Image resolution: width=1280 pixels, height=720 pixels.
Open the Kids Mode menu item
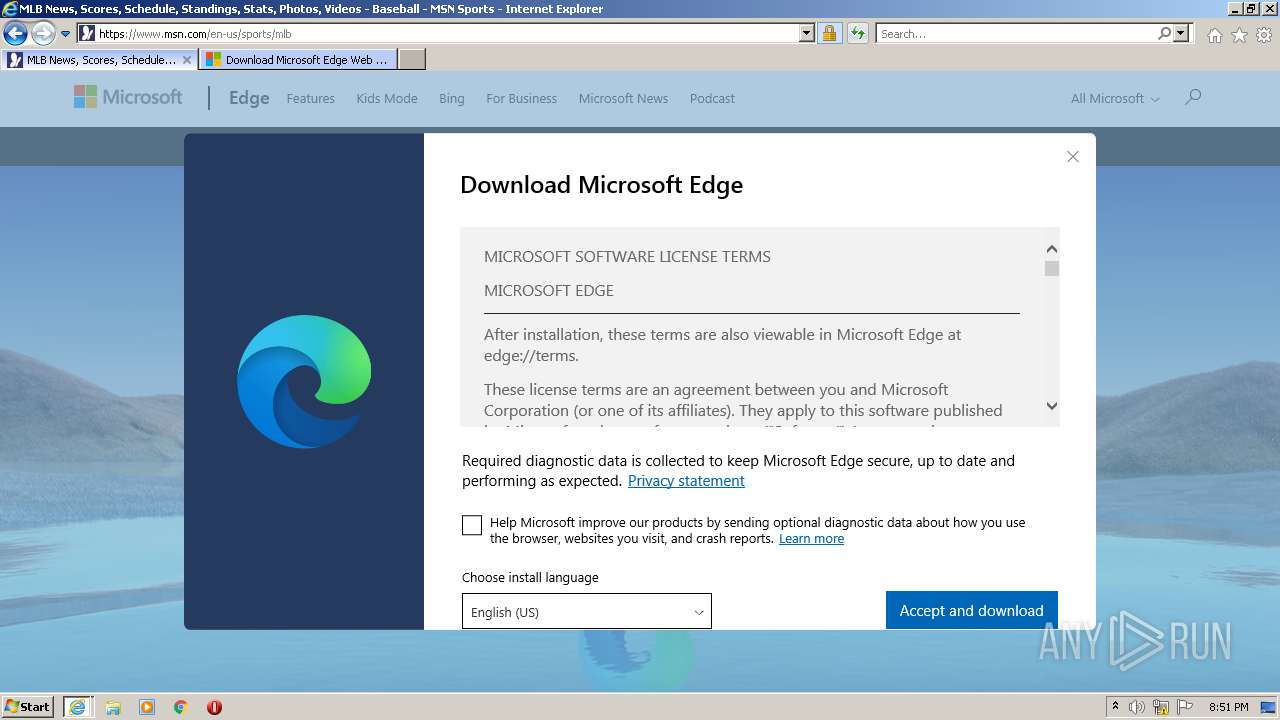tap(387, 98)
